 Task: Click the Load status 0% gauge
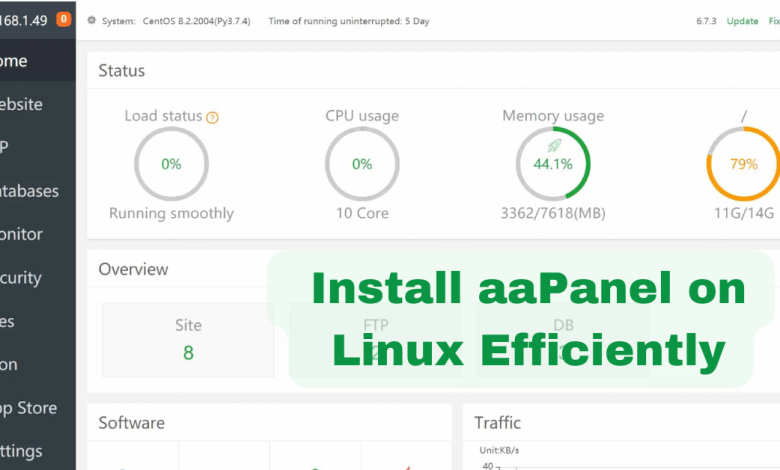click(x=171, y=164)
